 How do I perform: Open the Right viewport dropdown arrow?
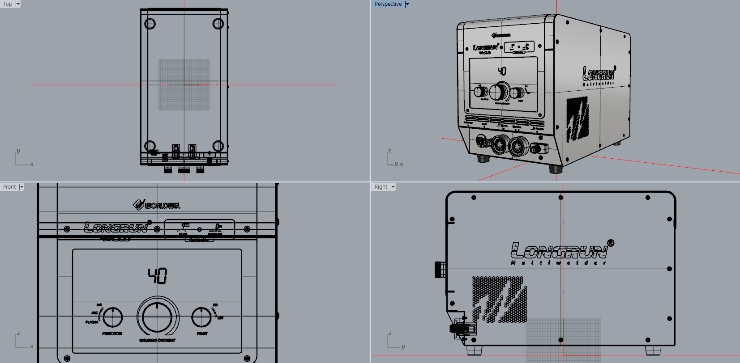point(393,187)
